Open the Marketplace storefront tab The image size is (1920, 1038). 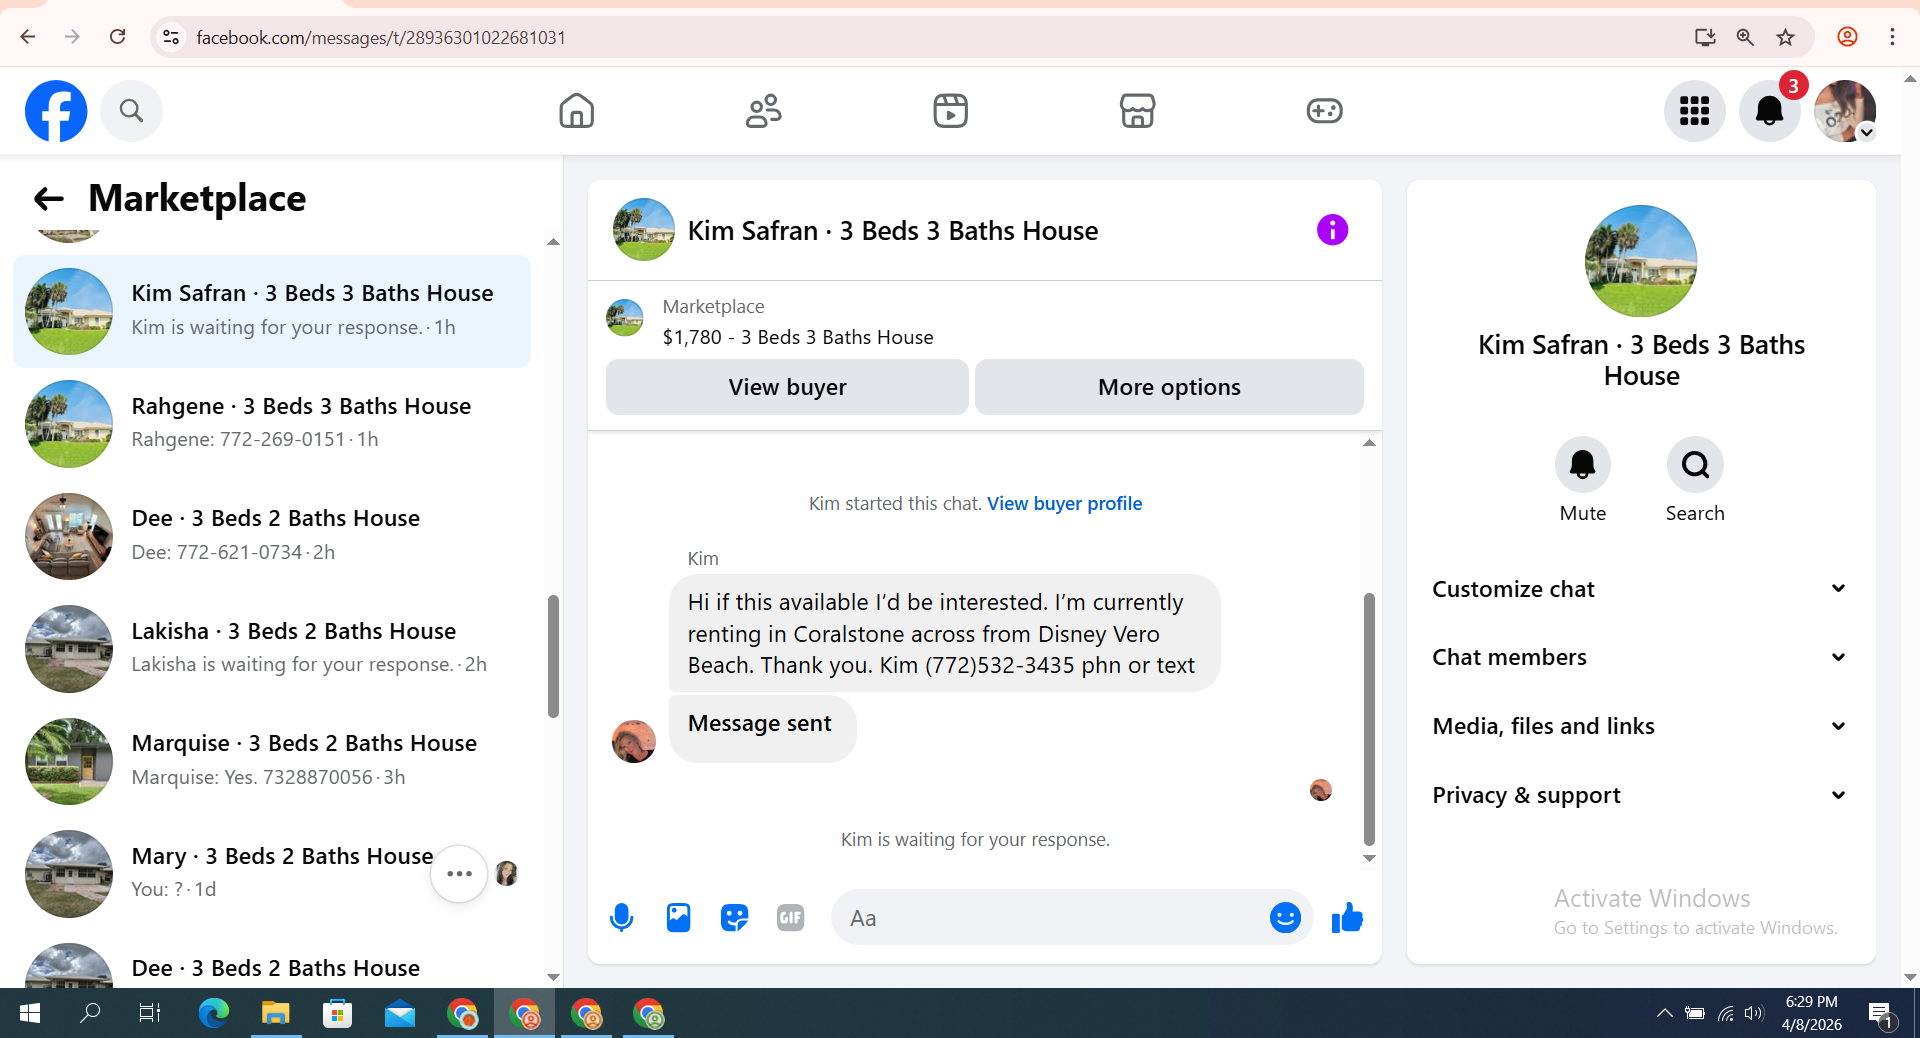click(1138, 111)
